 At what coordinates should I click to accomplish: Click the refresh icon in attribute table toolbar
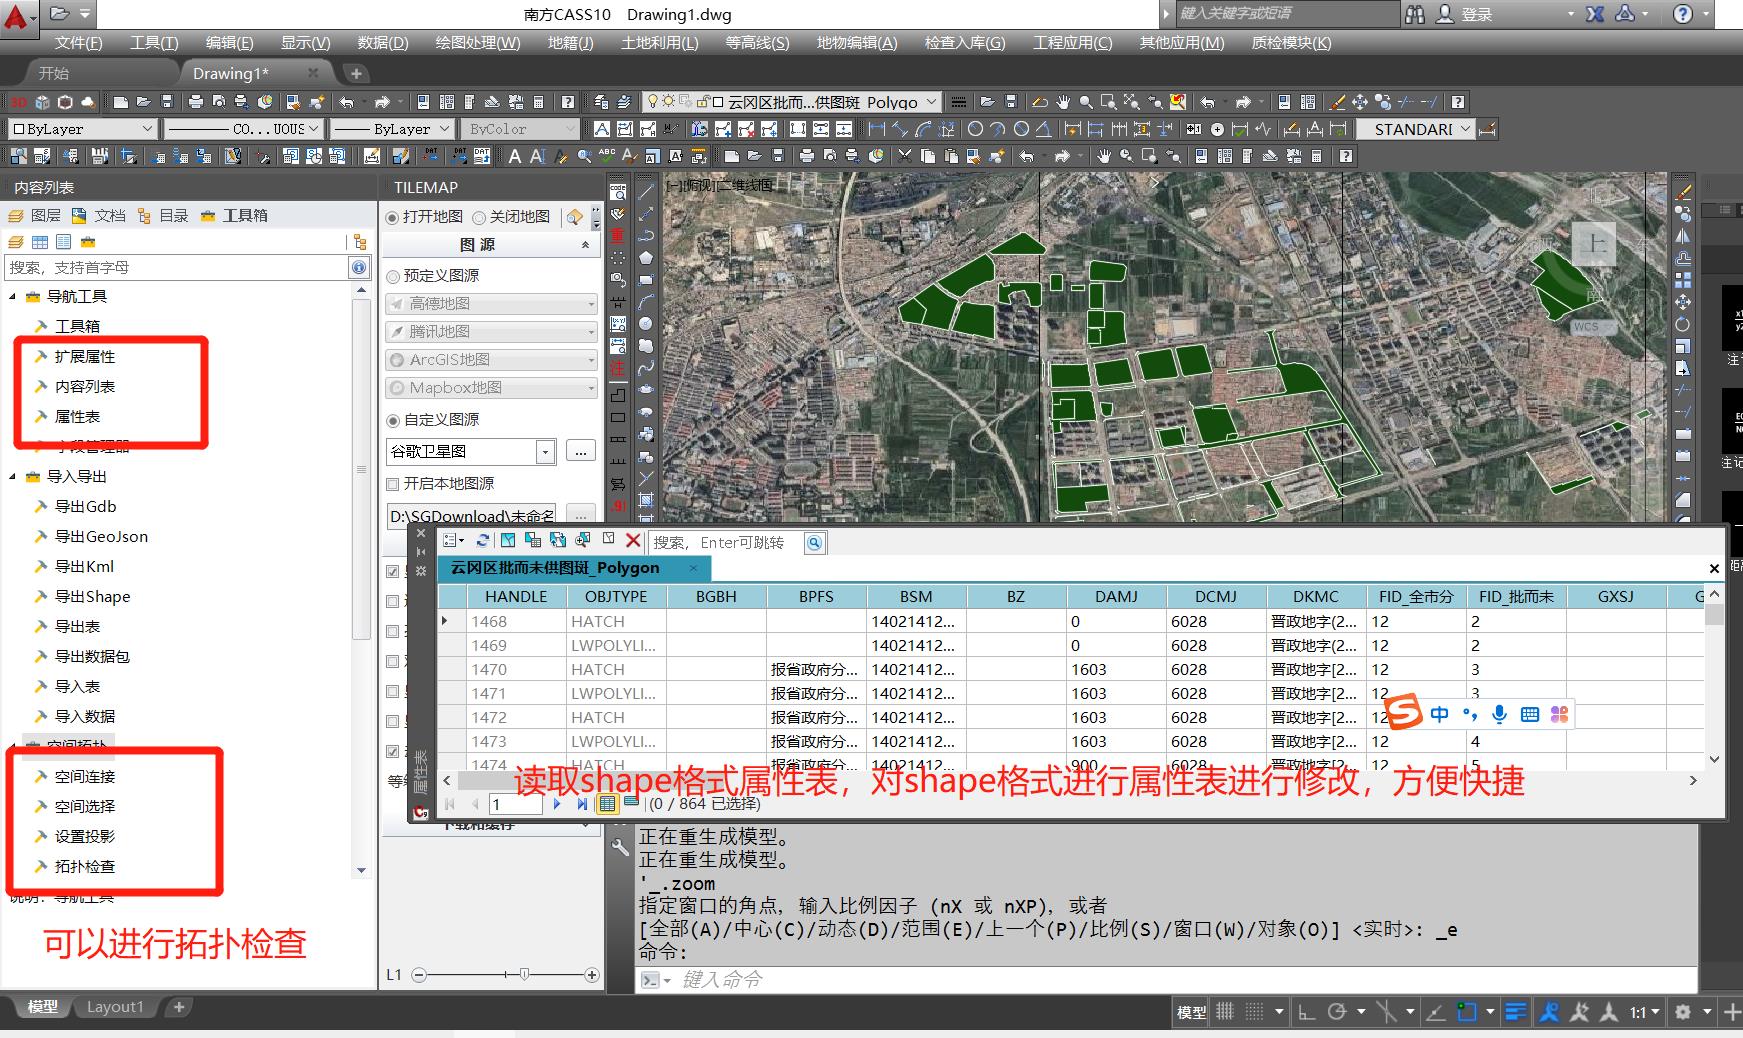click(483, 541)
